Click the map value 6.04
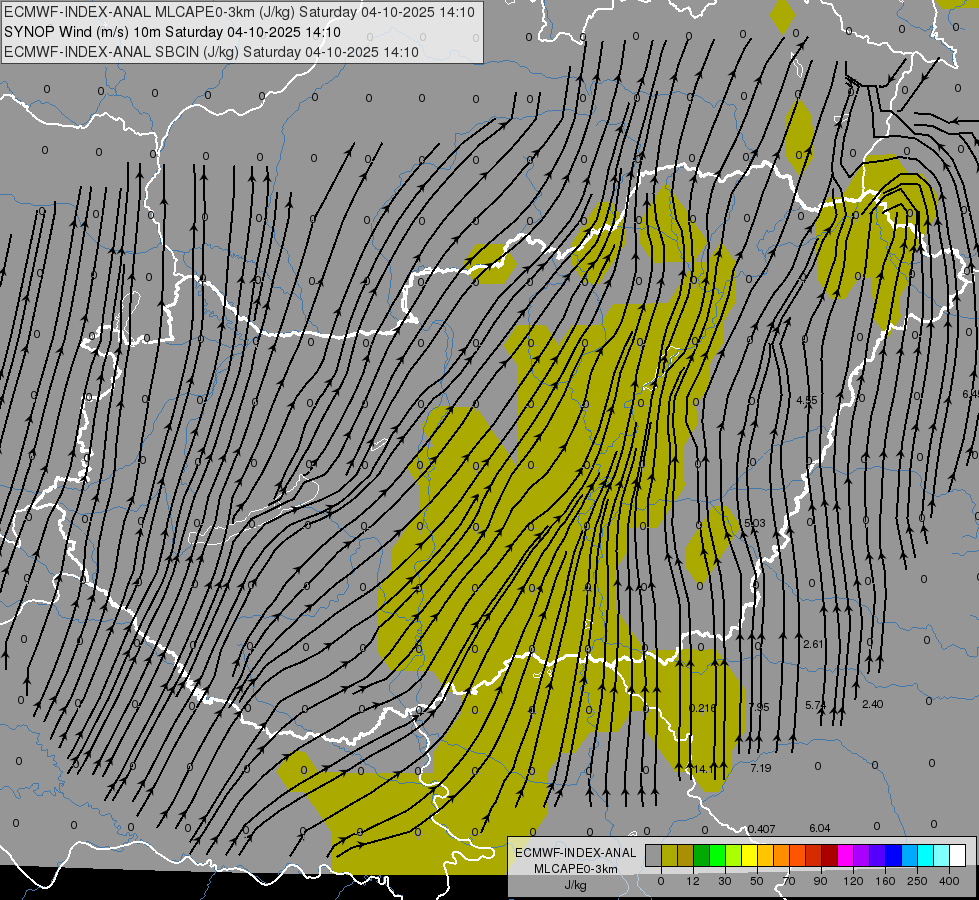 [x=820, y=828]
